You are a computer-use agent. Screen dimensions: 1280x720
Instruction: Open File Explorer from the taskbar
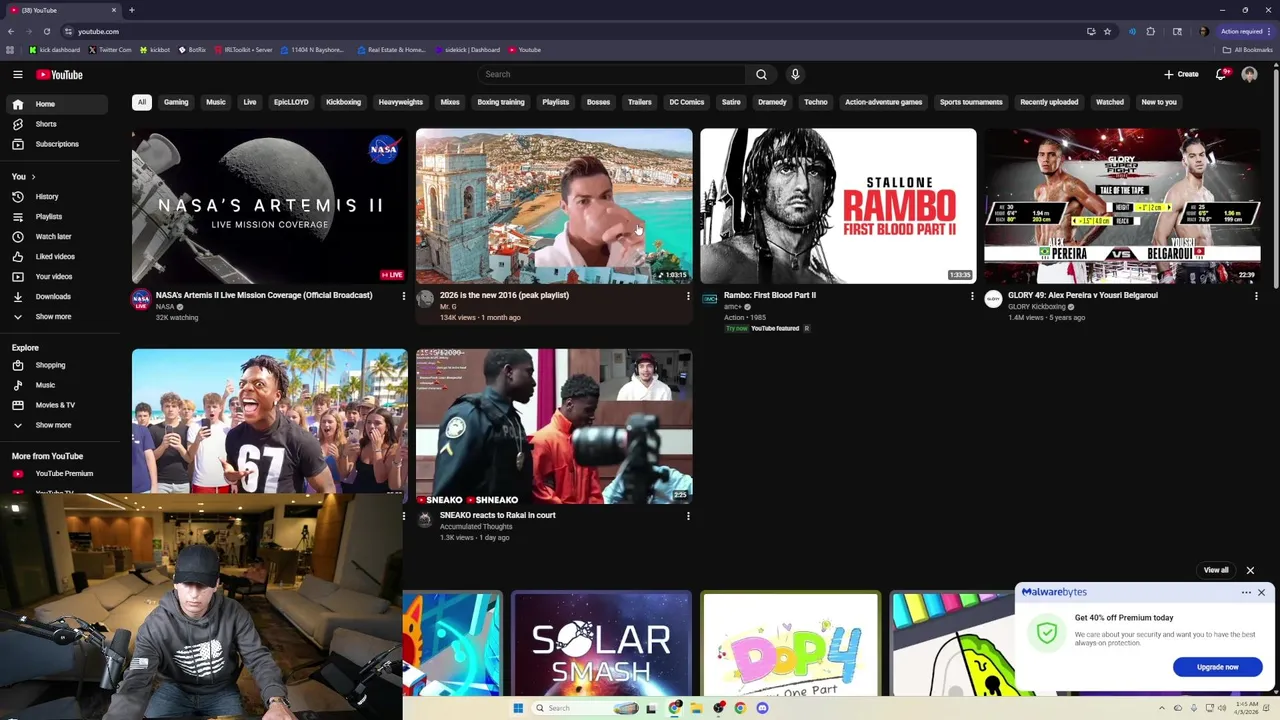pos(696,708)
